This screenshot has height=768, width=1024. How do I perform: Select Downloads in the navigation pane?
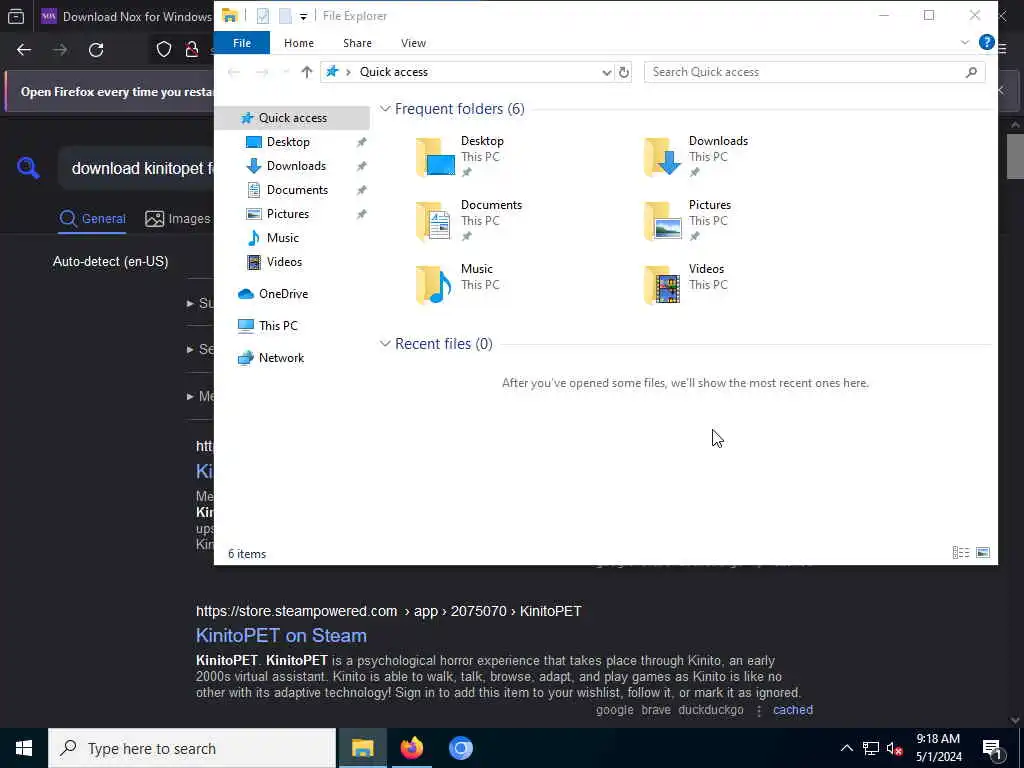pos(296,166)
